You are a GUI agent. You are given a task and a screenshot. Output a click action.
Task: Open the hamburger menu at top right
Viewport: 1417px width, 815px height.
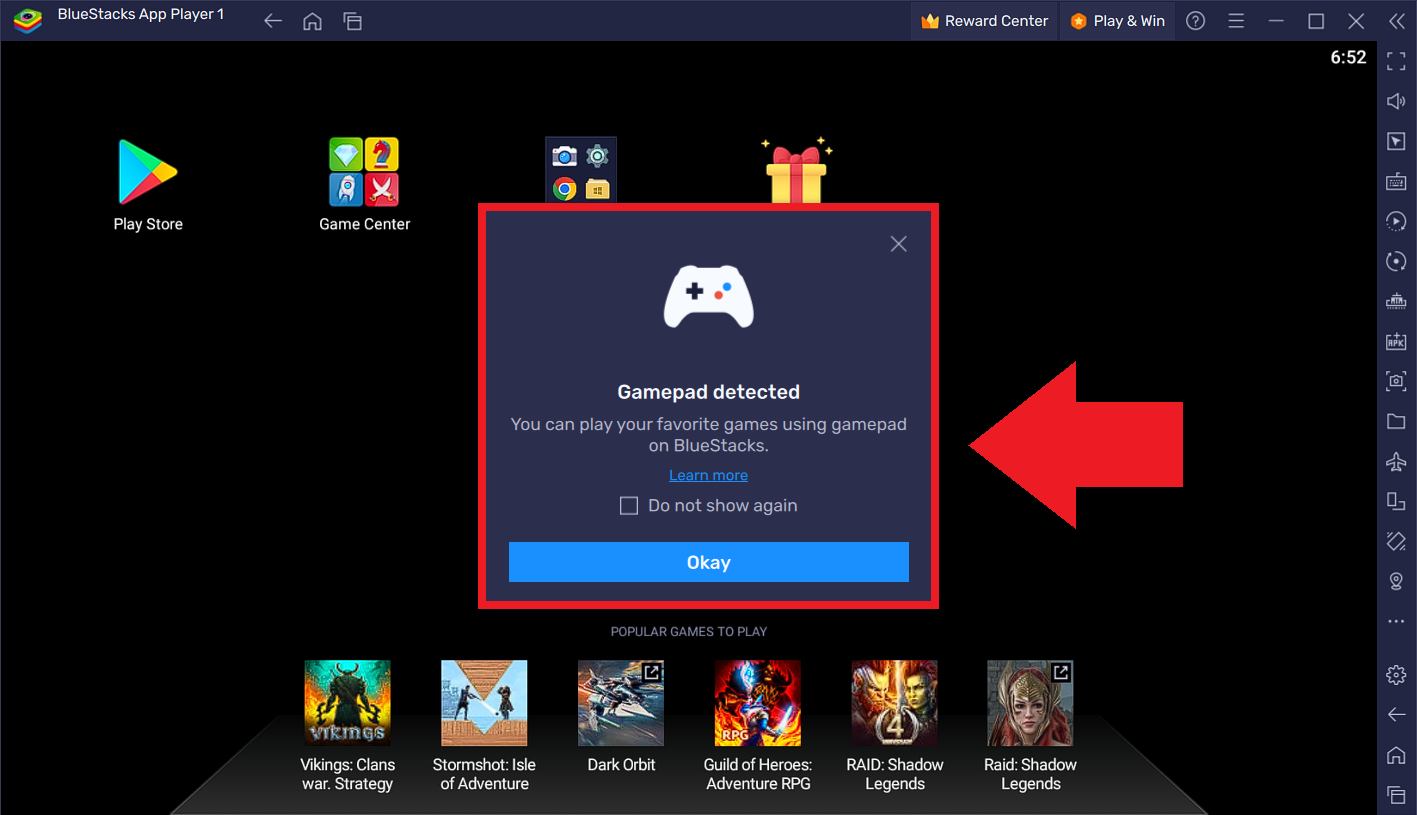(1236, 20)
